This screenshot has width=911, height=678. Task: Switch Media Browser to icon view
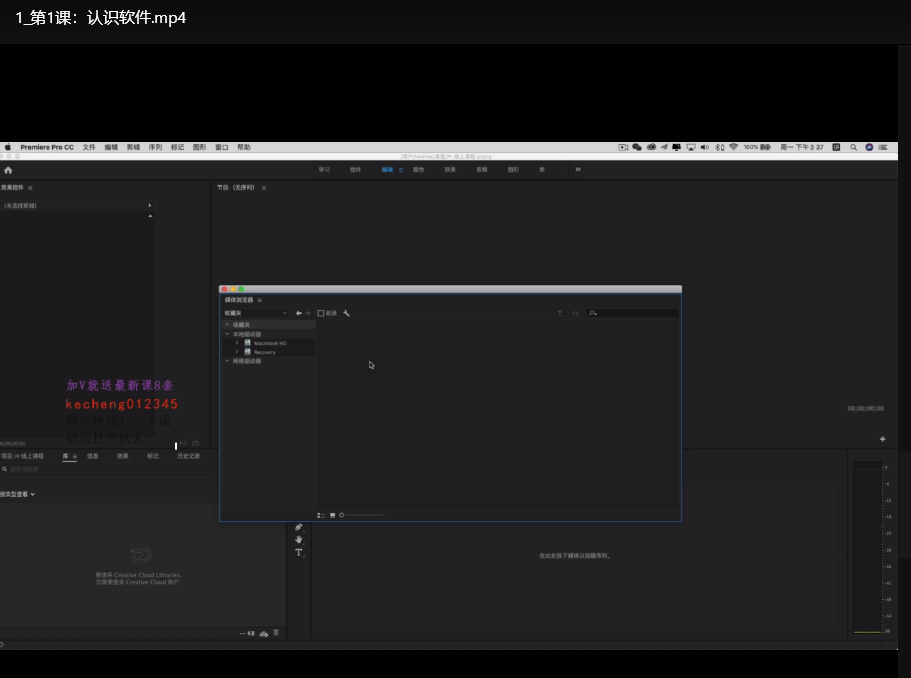(x=332, y=515)
